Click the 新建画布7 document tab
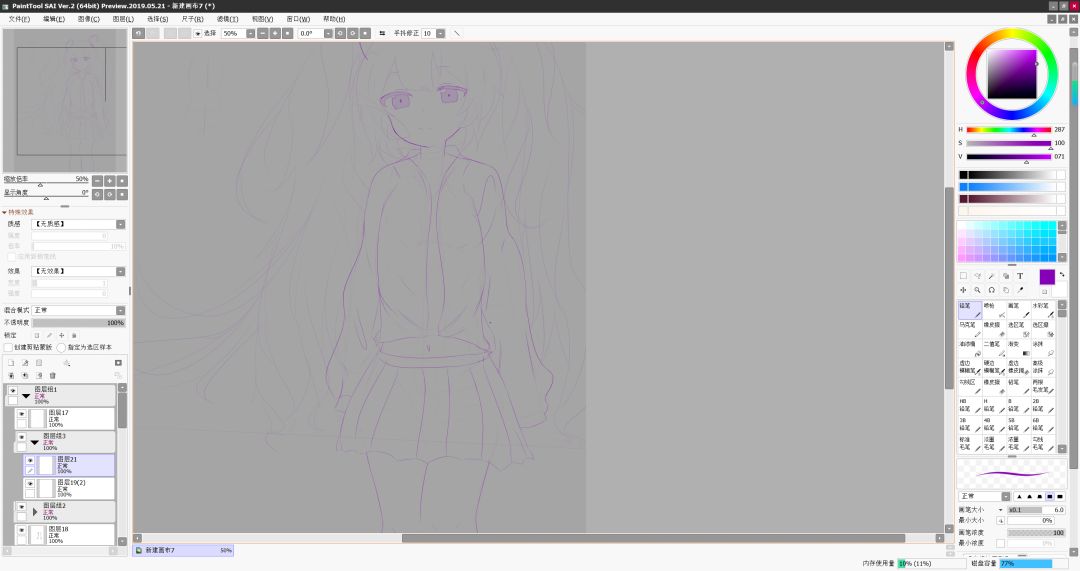 click(x=183, y=550)
